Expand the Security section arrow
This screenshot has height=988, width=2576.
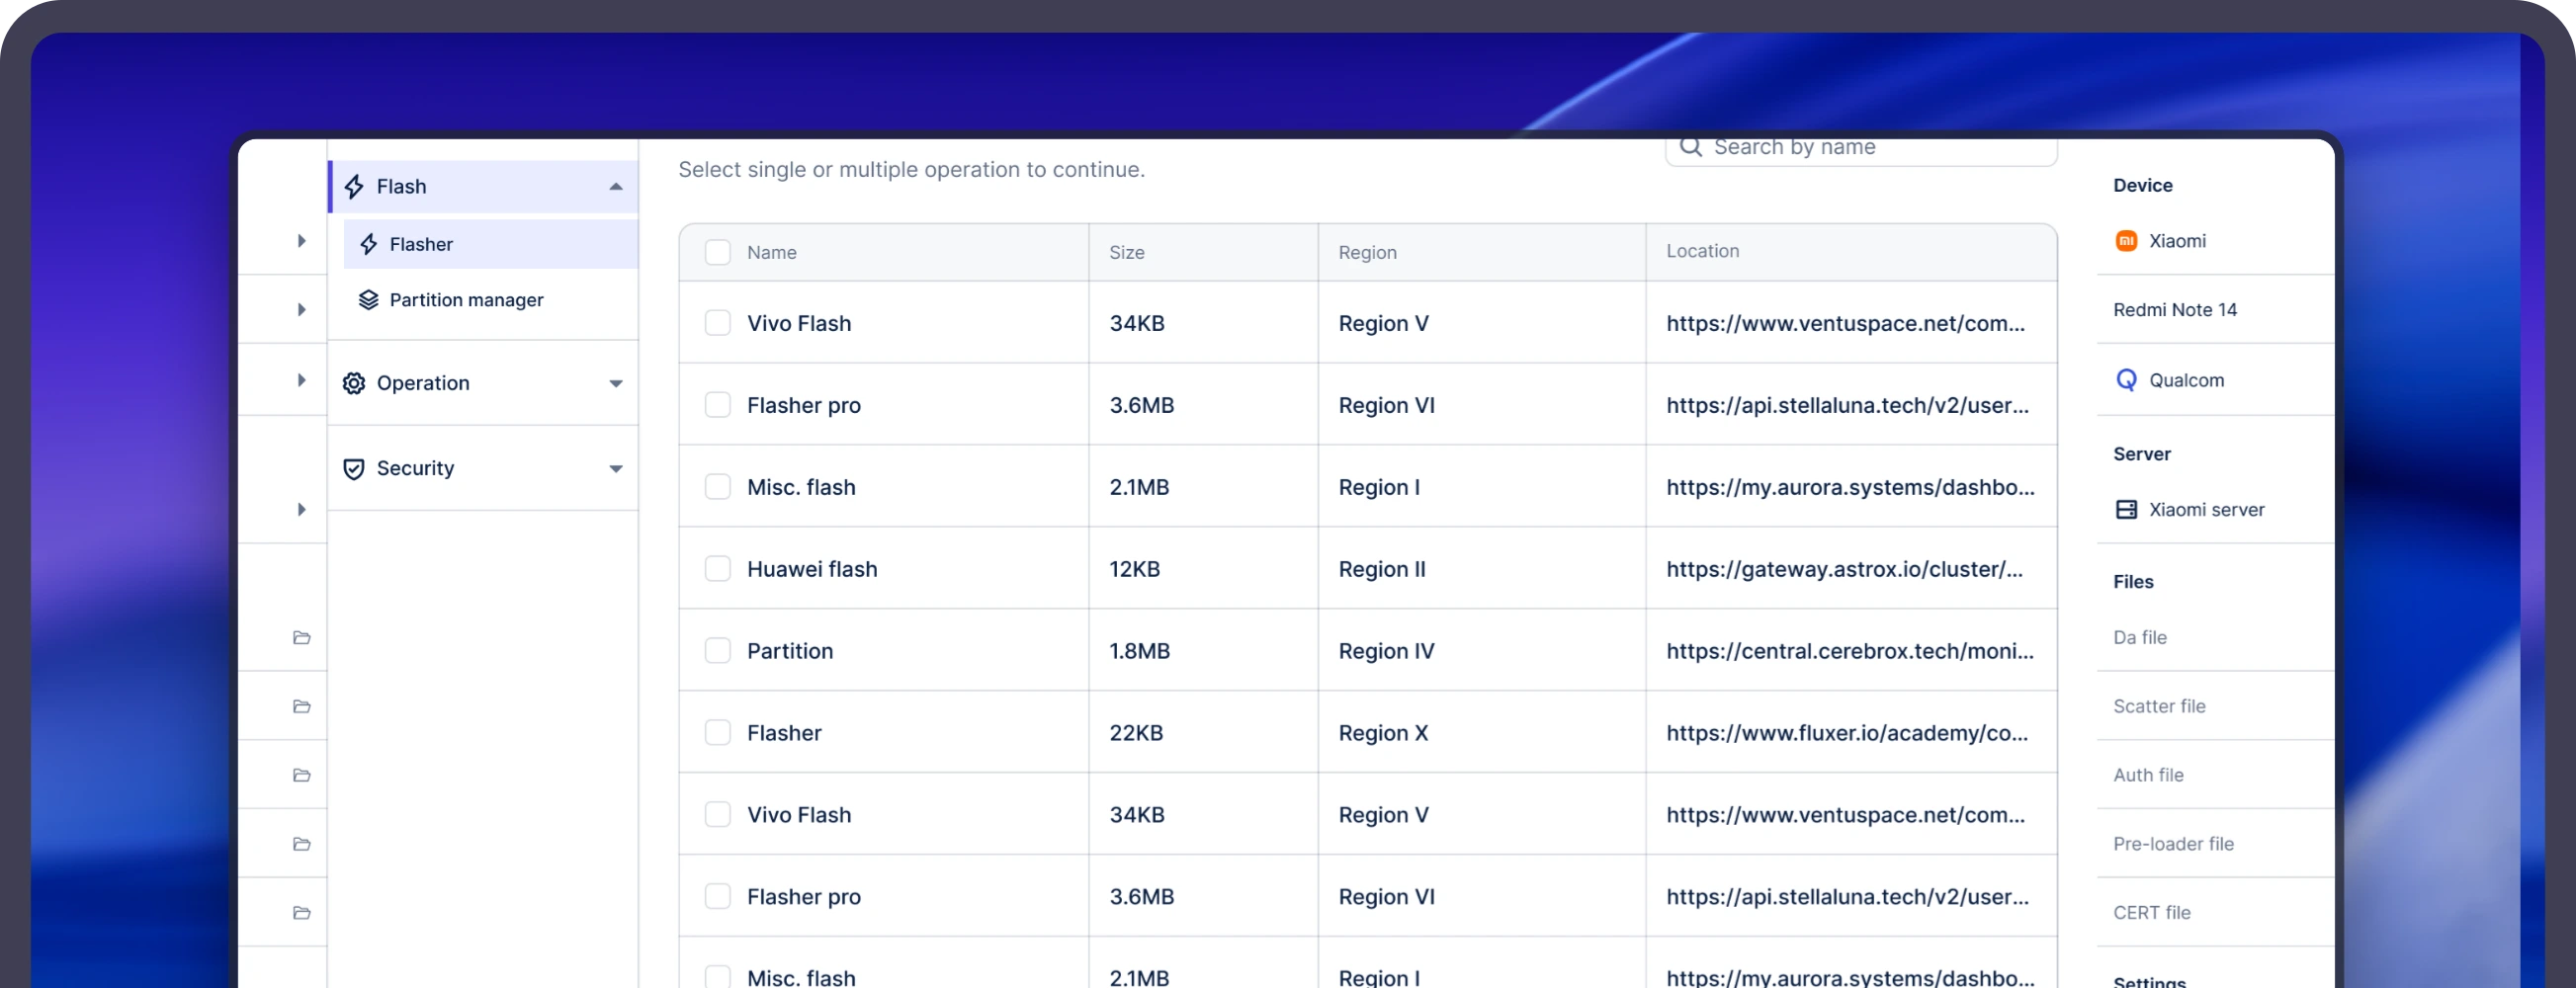click(x=616, y=469)
